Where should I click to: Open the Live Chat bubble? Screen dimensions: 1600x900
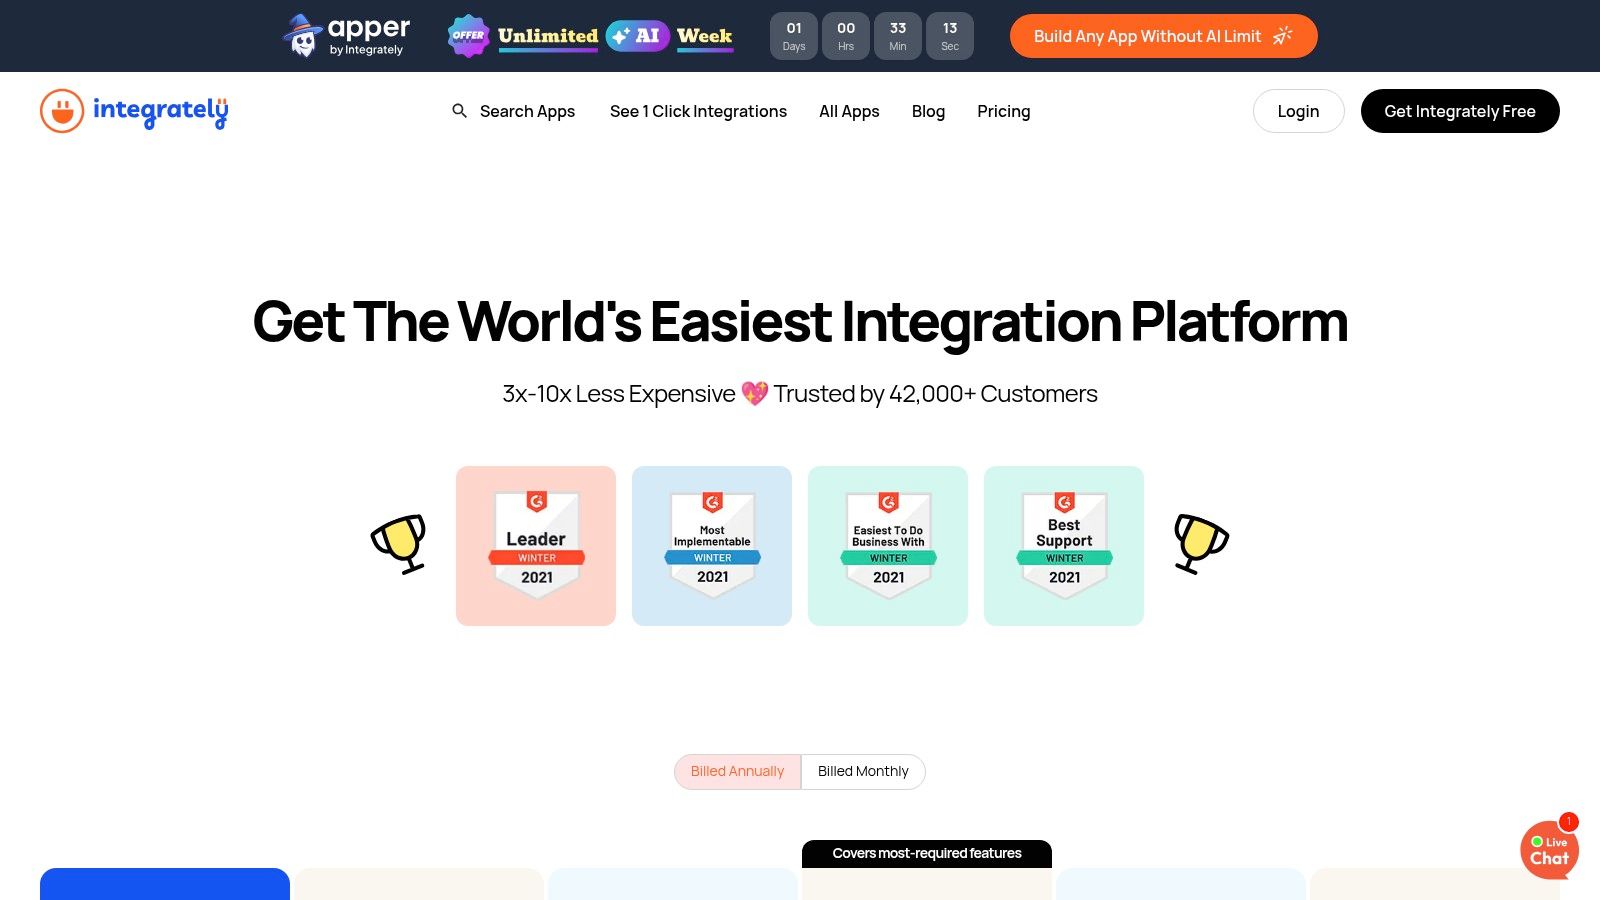(1549, 850)
